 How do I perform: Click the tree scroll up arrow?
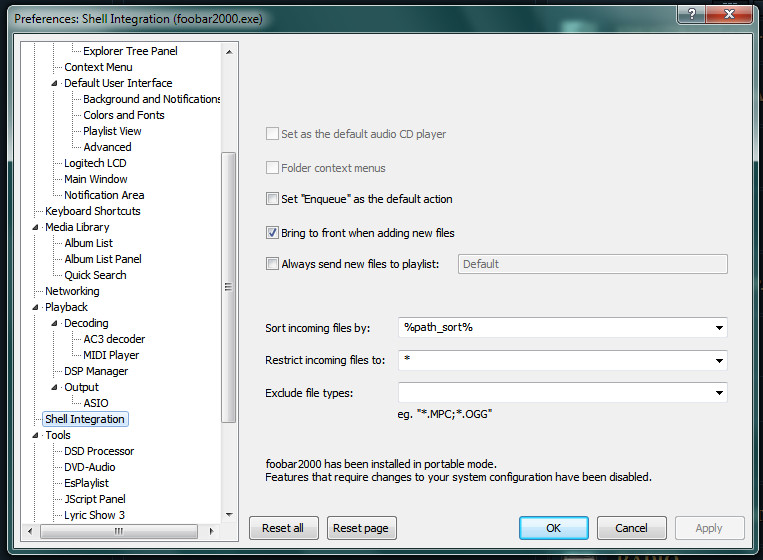tap(229, 52)
